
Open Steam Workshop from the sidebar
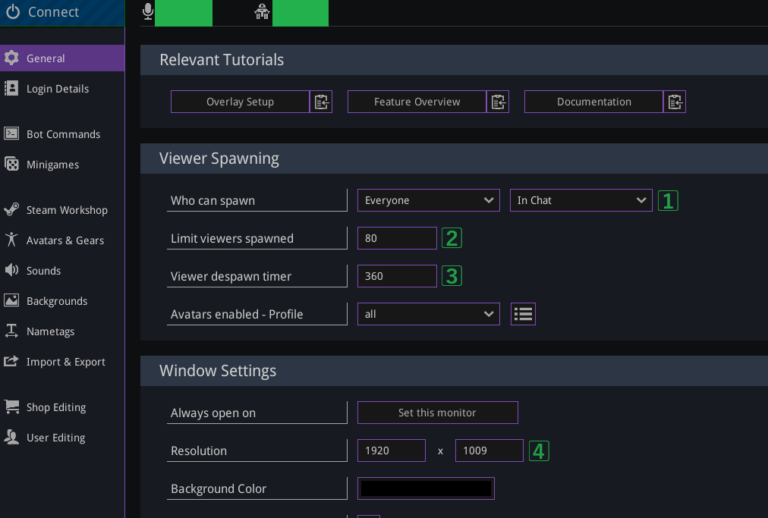(66, 210)
